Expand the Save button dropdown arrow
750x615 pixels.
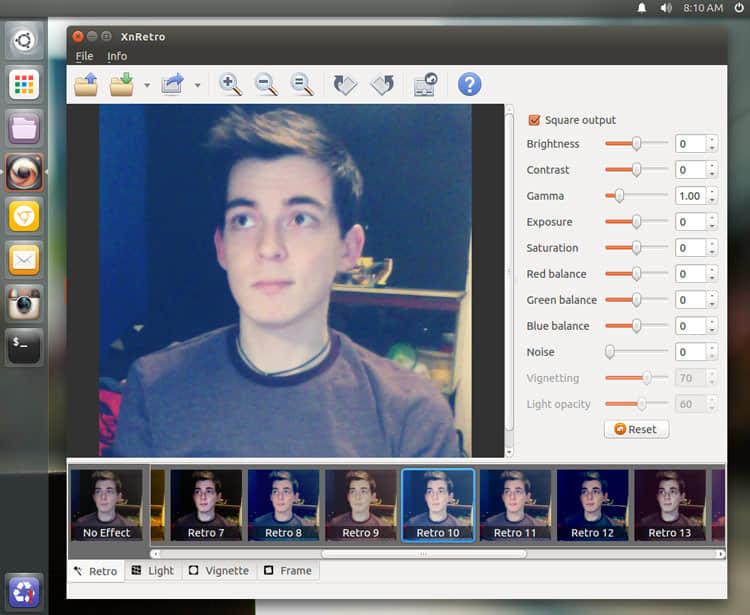[147, 86]
